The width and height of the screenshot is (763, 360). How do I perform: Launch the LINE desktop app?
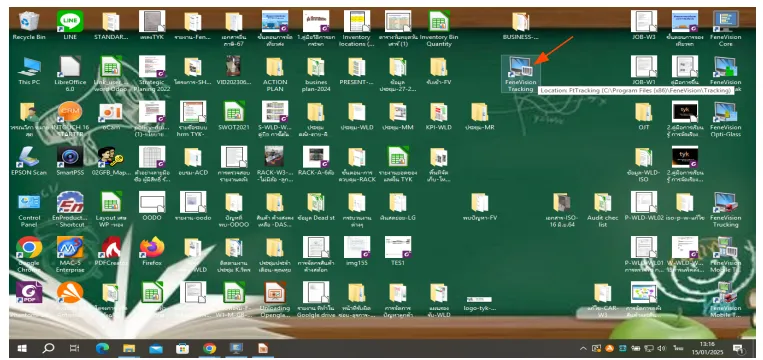[x=70, y=25]
